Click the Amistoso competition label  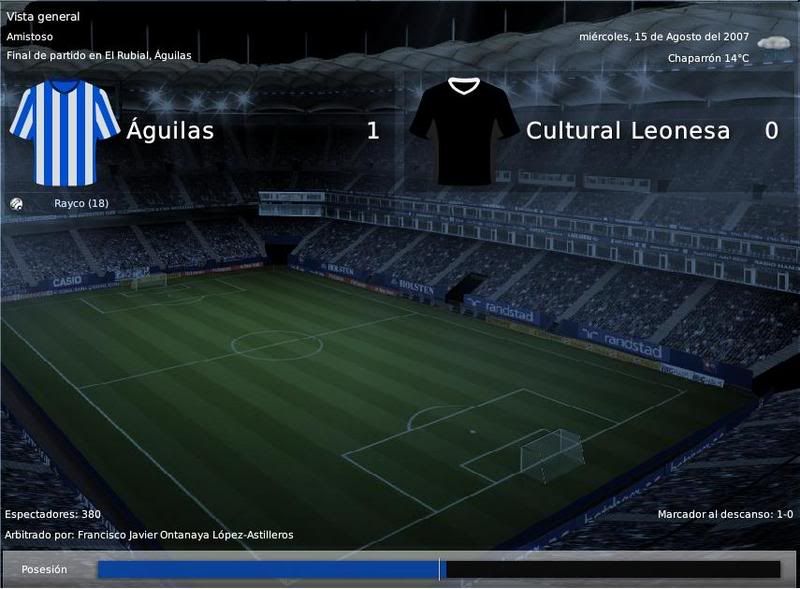29,37
